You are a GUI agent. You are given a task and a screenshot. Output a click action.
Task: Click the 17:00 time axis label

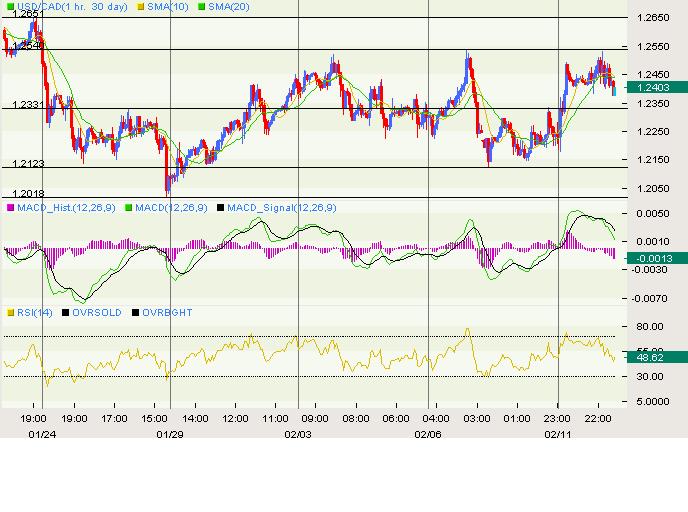pos(115,419)
